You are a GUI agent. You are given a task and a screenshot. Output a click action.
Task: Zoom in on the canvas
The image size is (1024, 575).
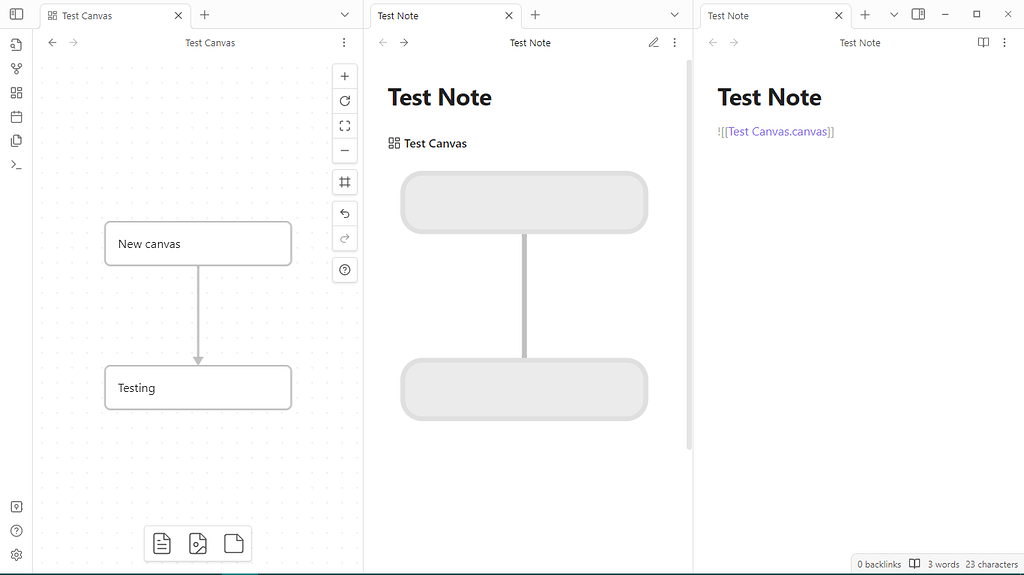(x=345, y=76)
